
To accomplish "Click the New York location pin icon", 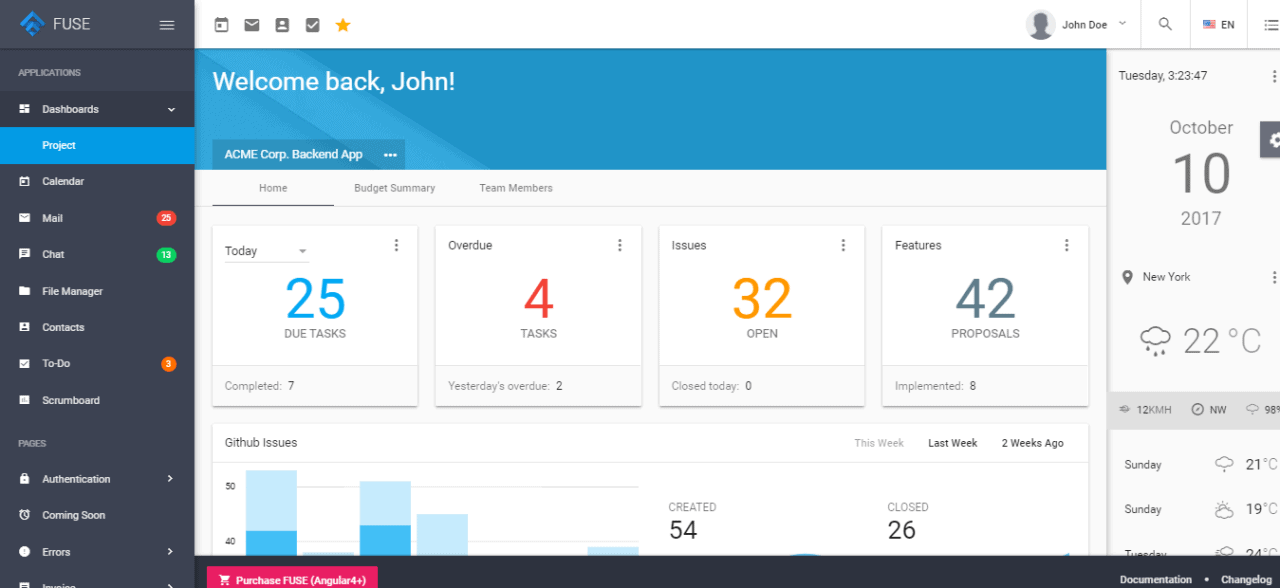I will 1128,276.
